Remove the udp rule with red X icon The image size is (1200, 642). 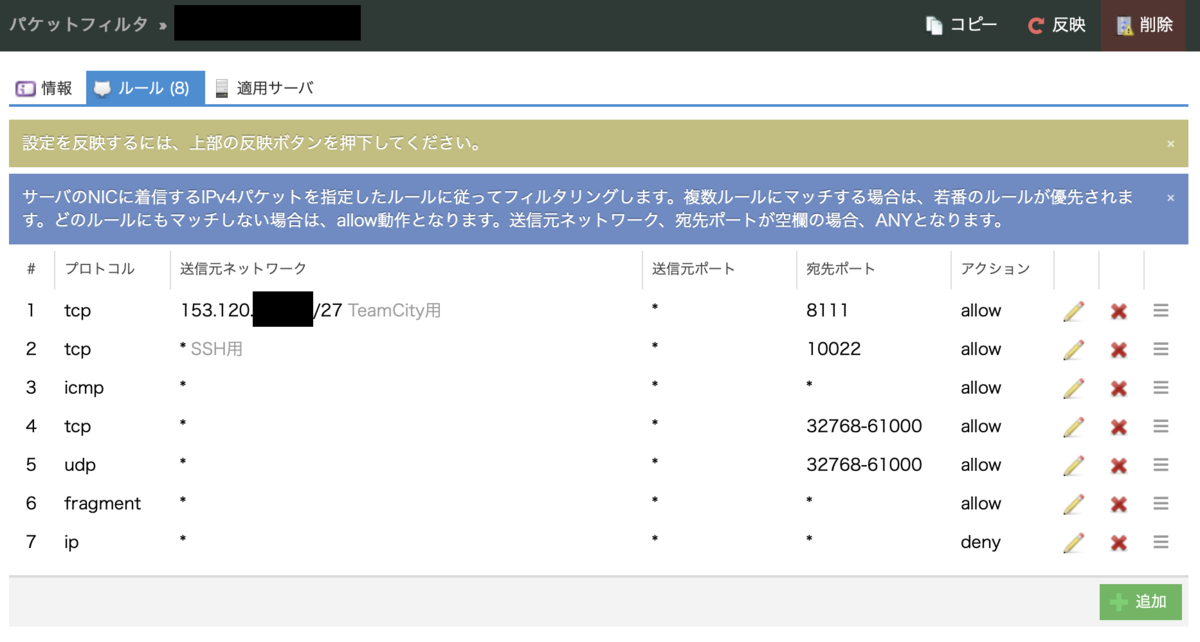[x=1117, y=464]
